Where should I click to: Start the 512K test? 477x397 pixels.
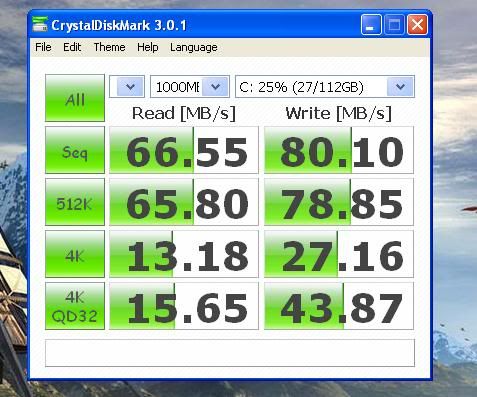(x=75, y=202)
